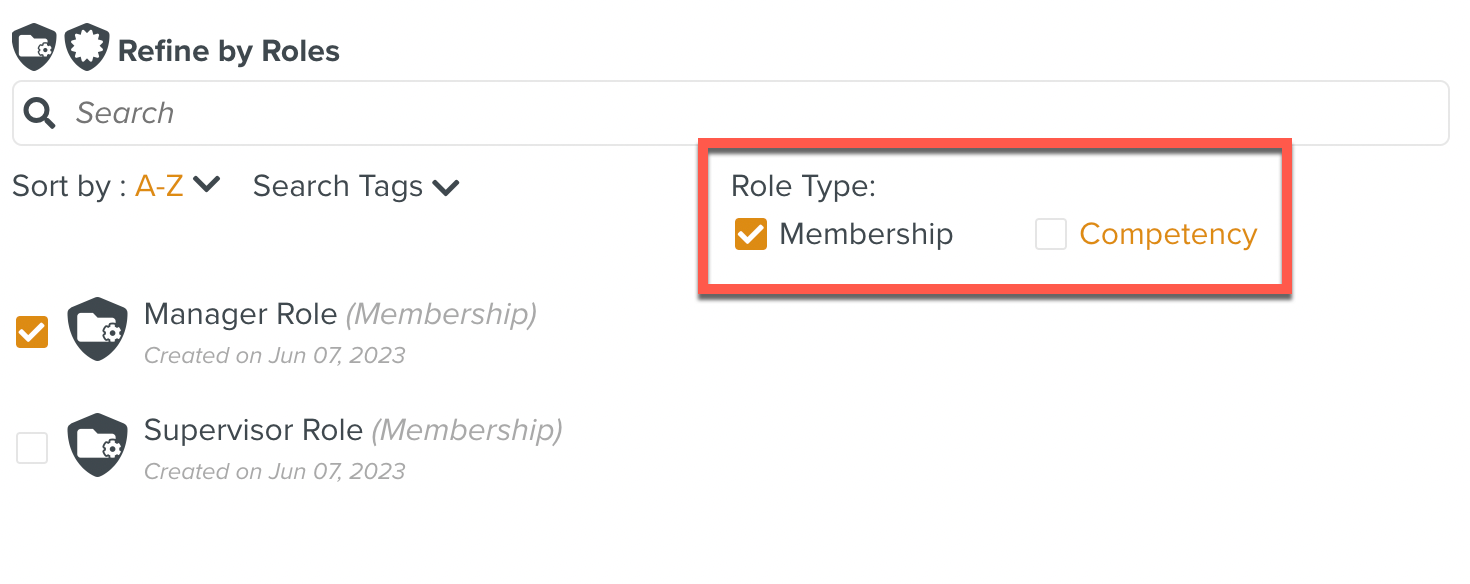Select the Manager Role name
This screenshot has width=1470, height=584.
(x=241, y=314)
